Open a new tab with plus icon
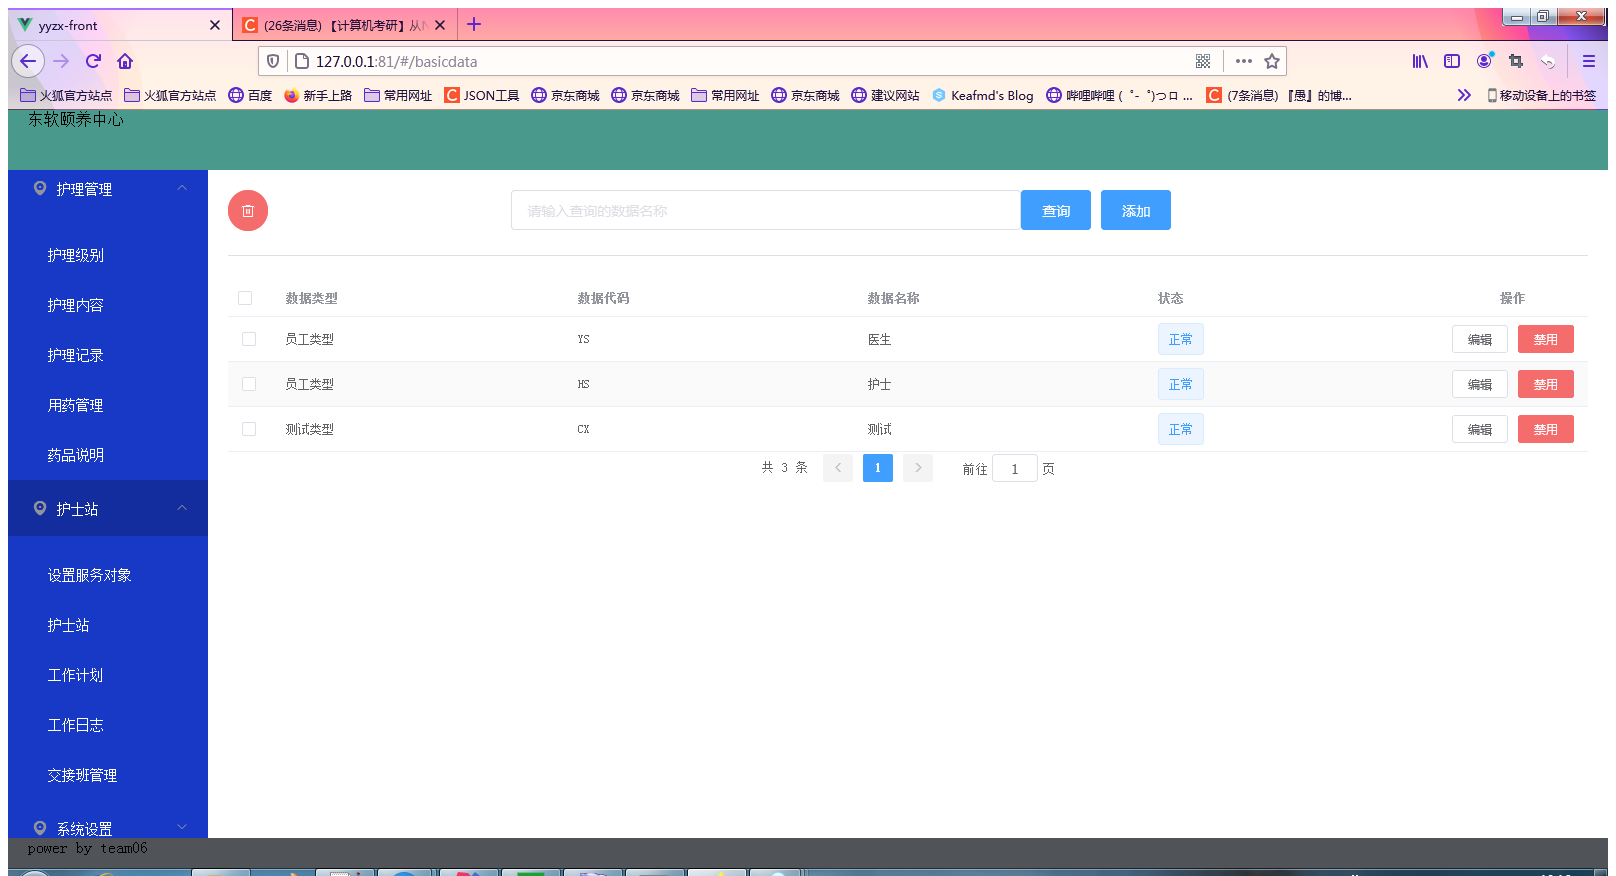This screenshot has height=876, width=1616. coord(474,24)
